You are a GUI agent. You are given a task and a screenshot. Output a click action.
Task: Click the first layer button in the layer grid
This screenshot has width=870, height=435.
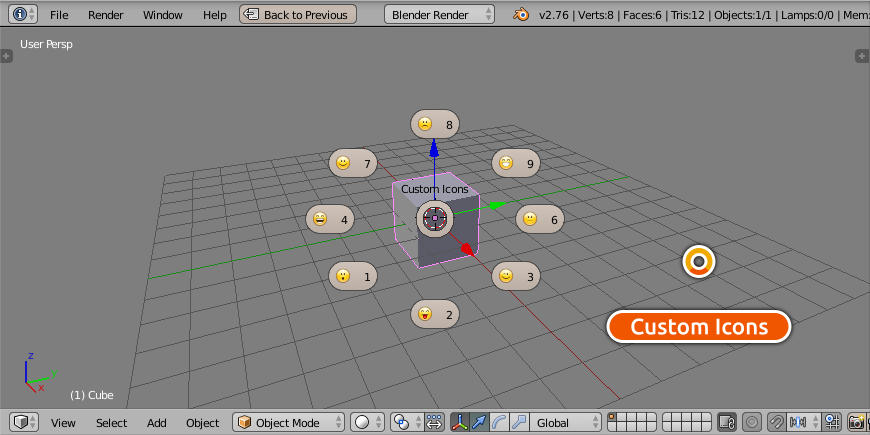[612, 418]
